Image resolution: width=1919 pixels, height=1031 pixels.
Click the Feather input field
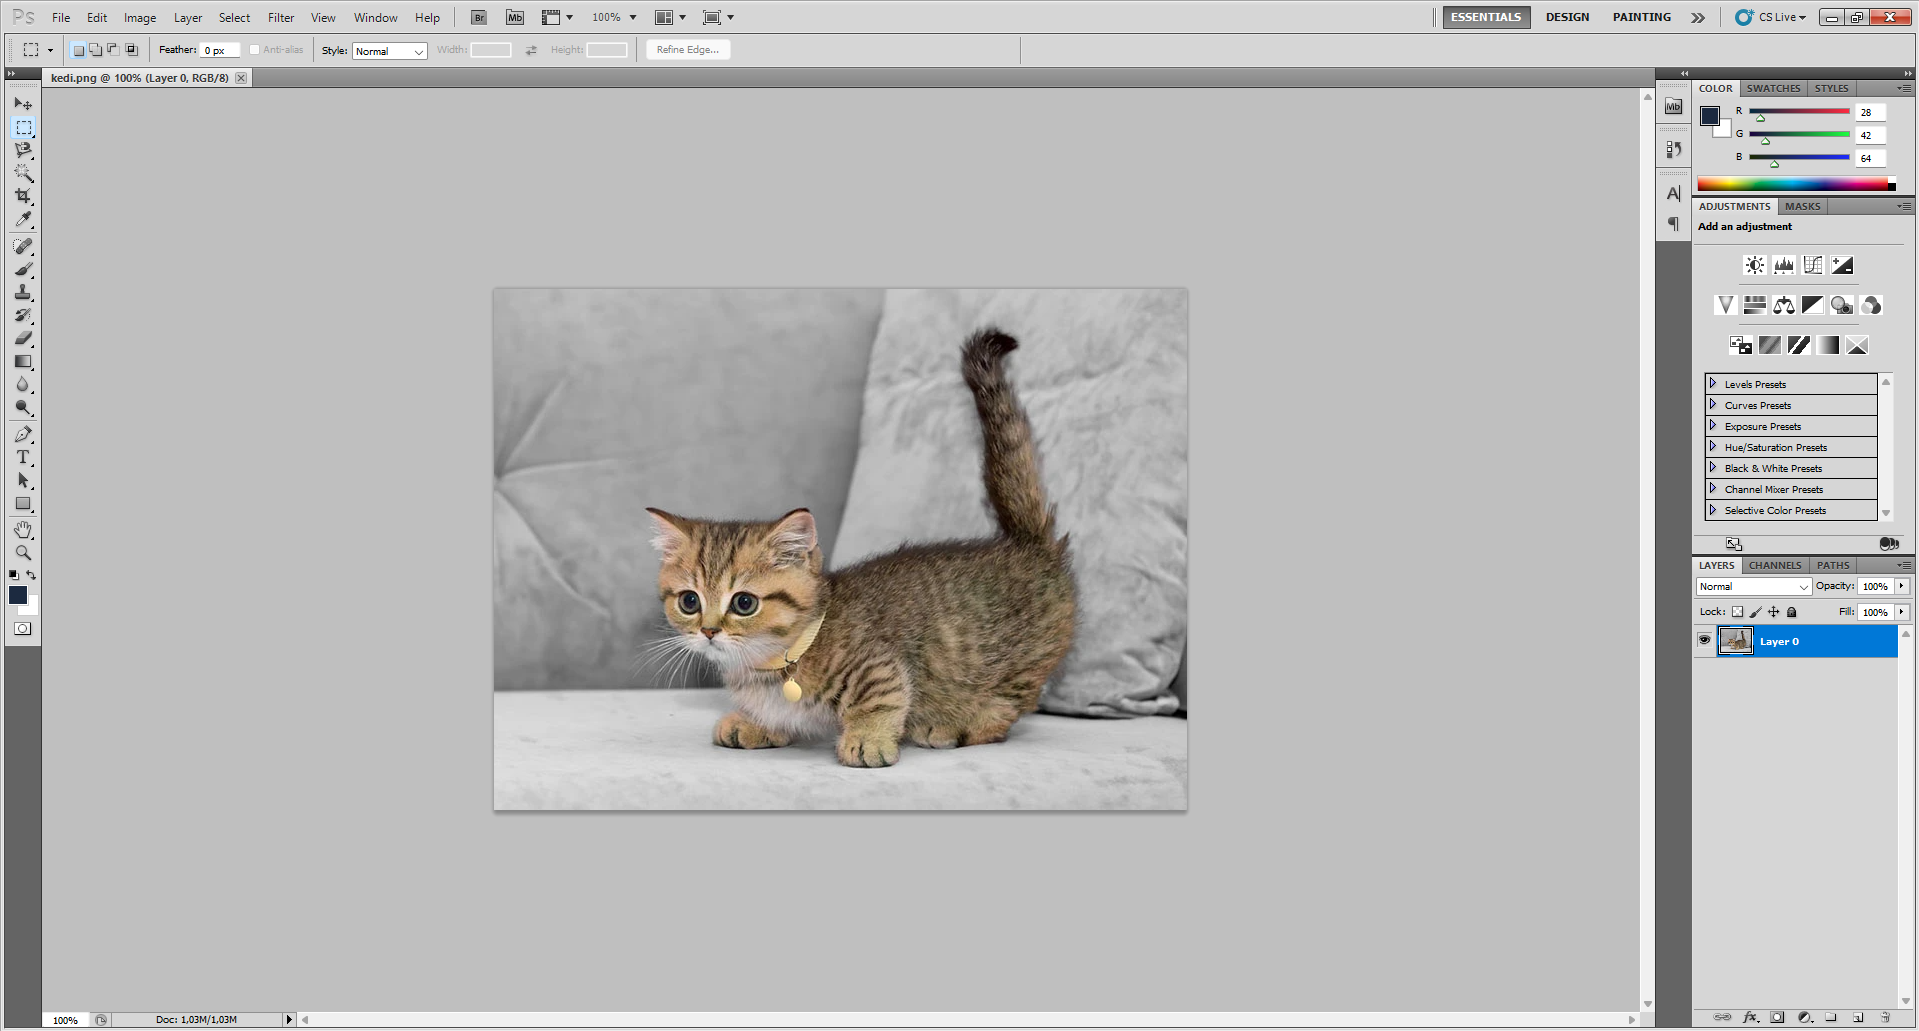(219, 50)
